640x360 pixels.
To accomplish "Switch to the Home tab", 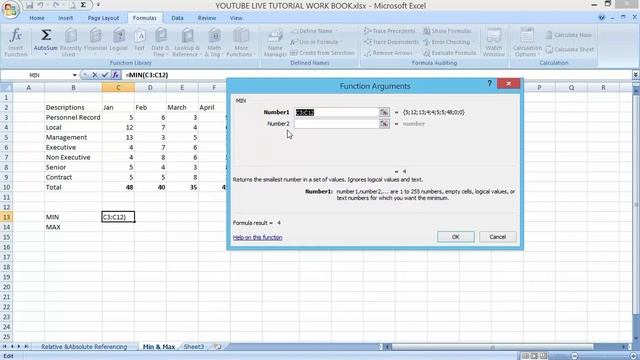I will pyautogui.click(x=37, y=18).
